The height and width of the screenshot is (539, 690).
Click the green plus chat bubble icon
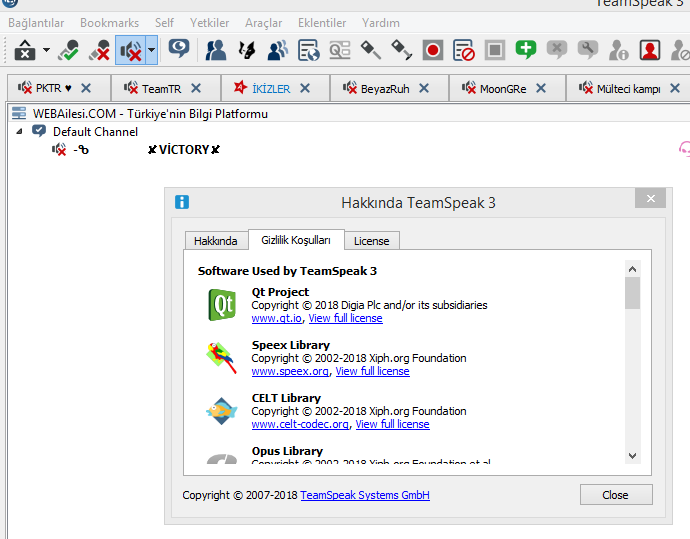(x=526, y=49)
